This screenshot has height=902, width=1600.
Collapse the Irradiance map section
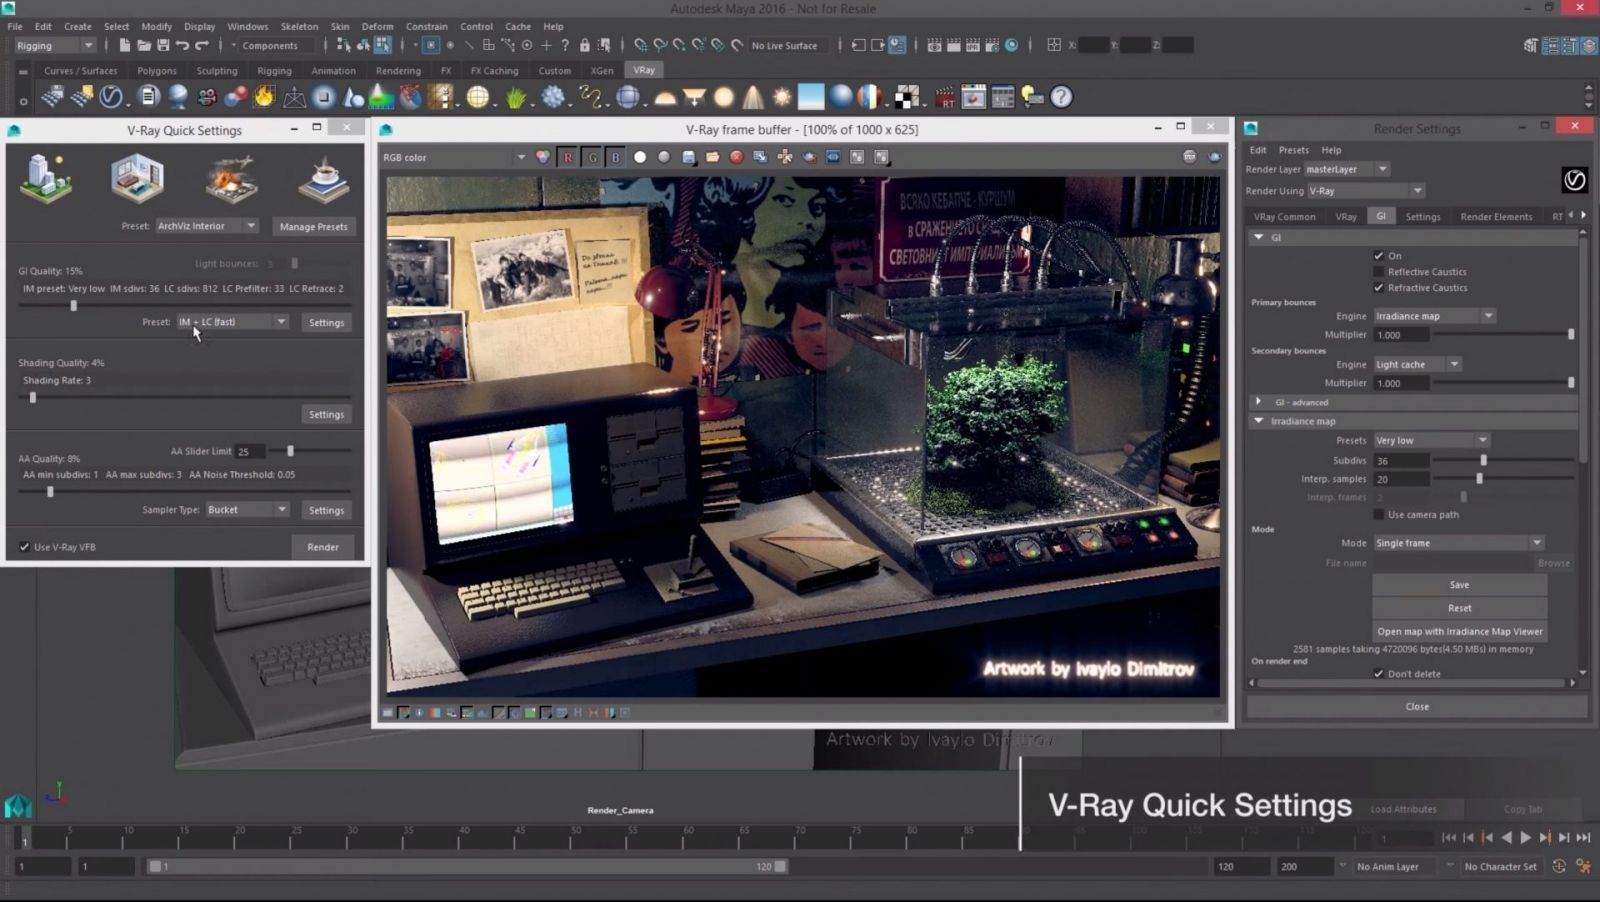1259,421
